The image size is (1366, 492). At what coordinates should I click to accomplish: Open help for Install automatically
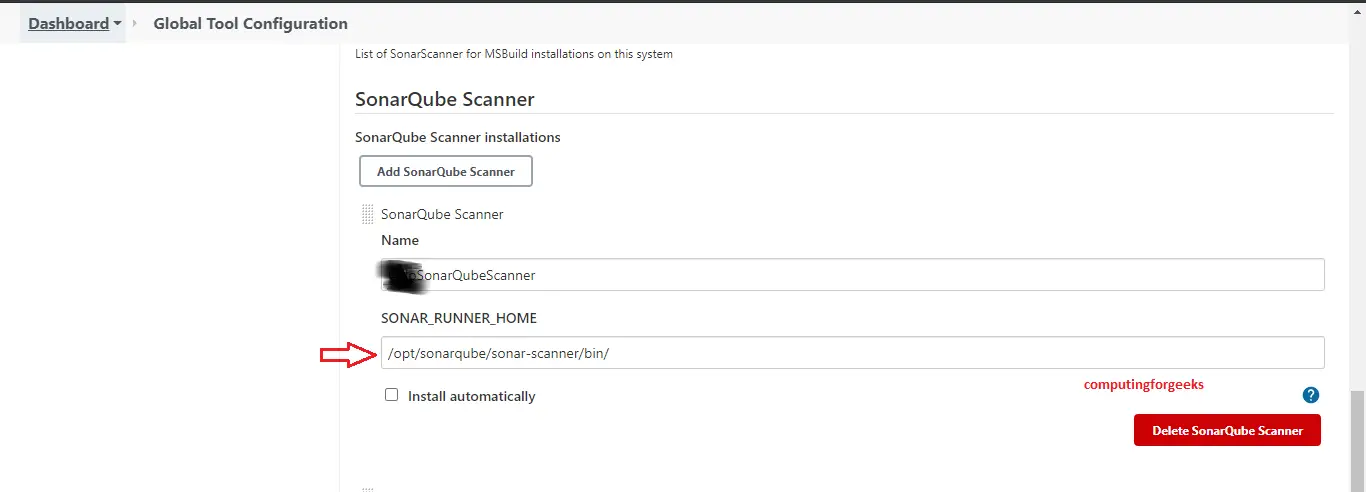[x=1311, y=395]
